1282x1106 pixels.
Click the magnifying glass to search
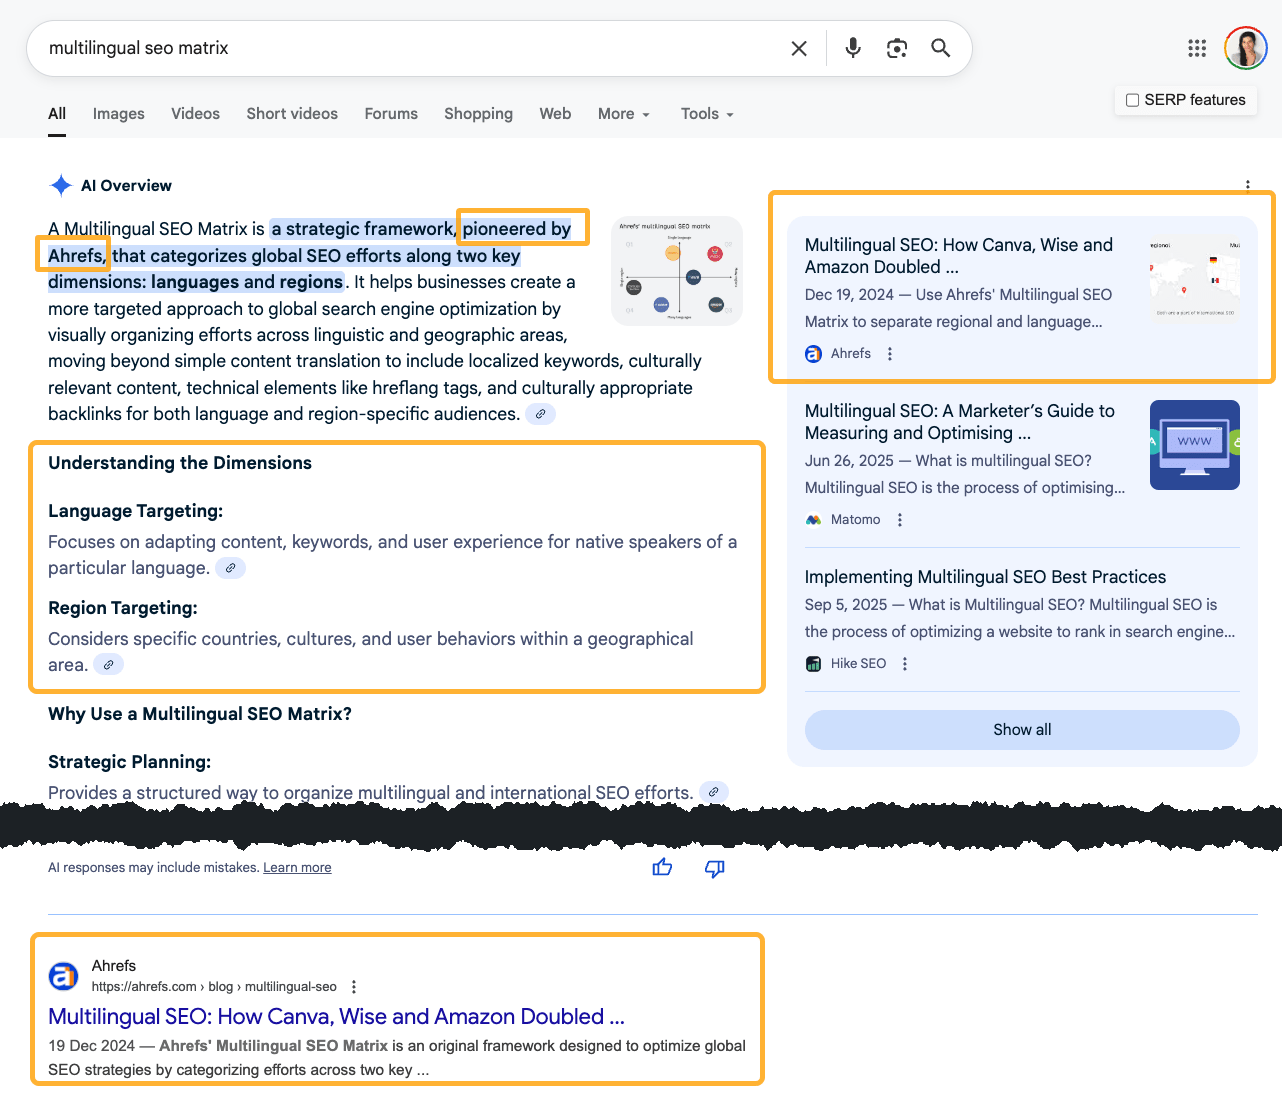(x=940, y=47)
